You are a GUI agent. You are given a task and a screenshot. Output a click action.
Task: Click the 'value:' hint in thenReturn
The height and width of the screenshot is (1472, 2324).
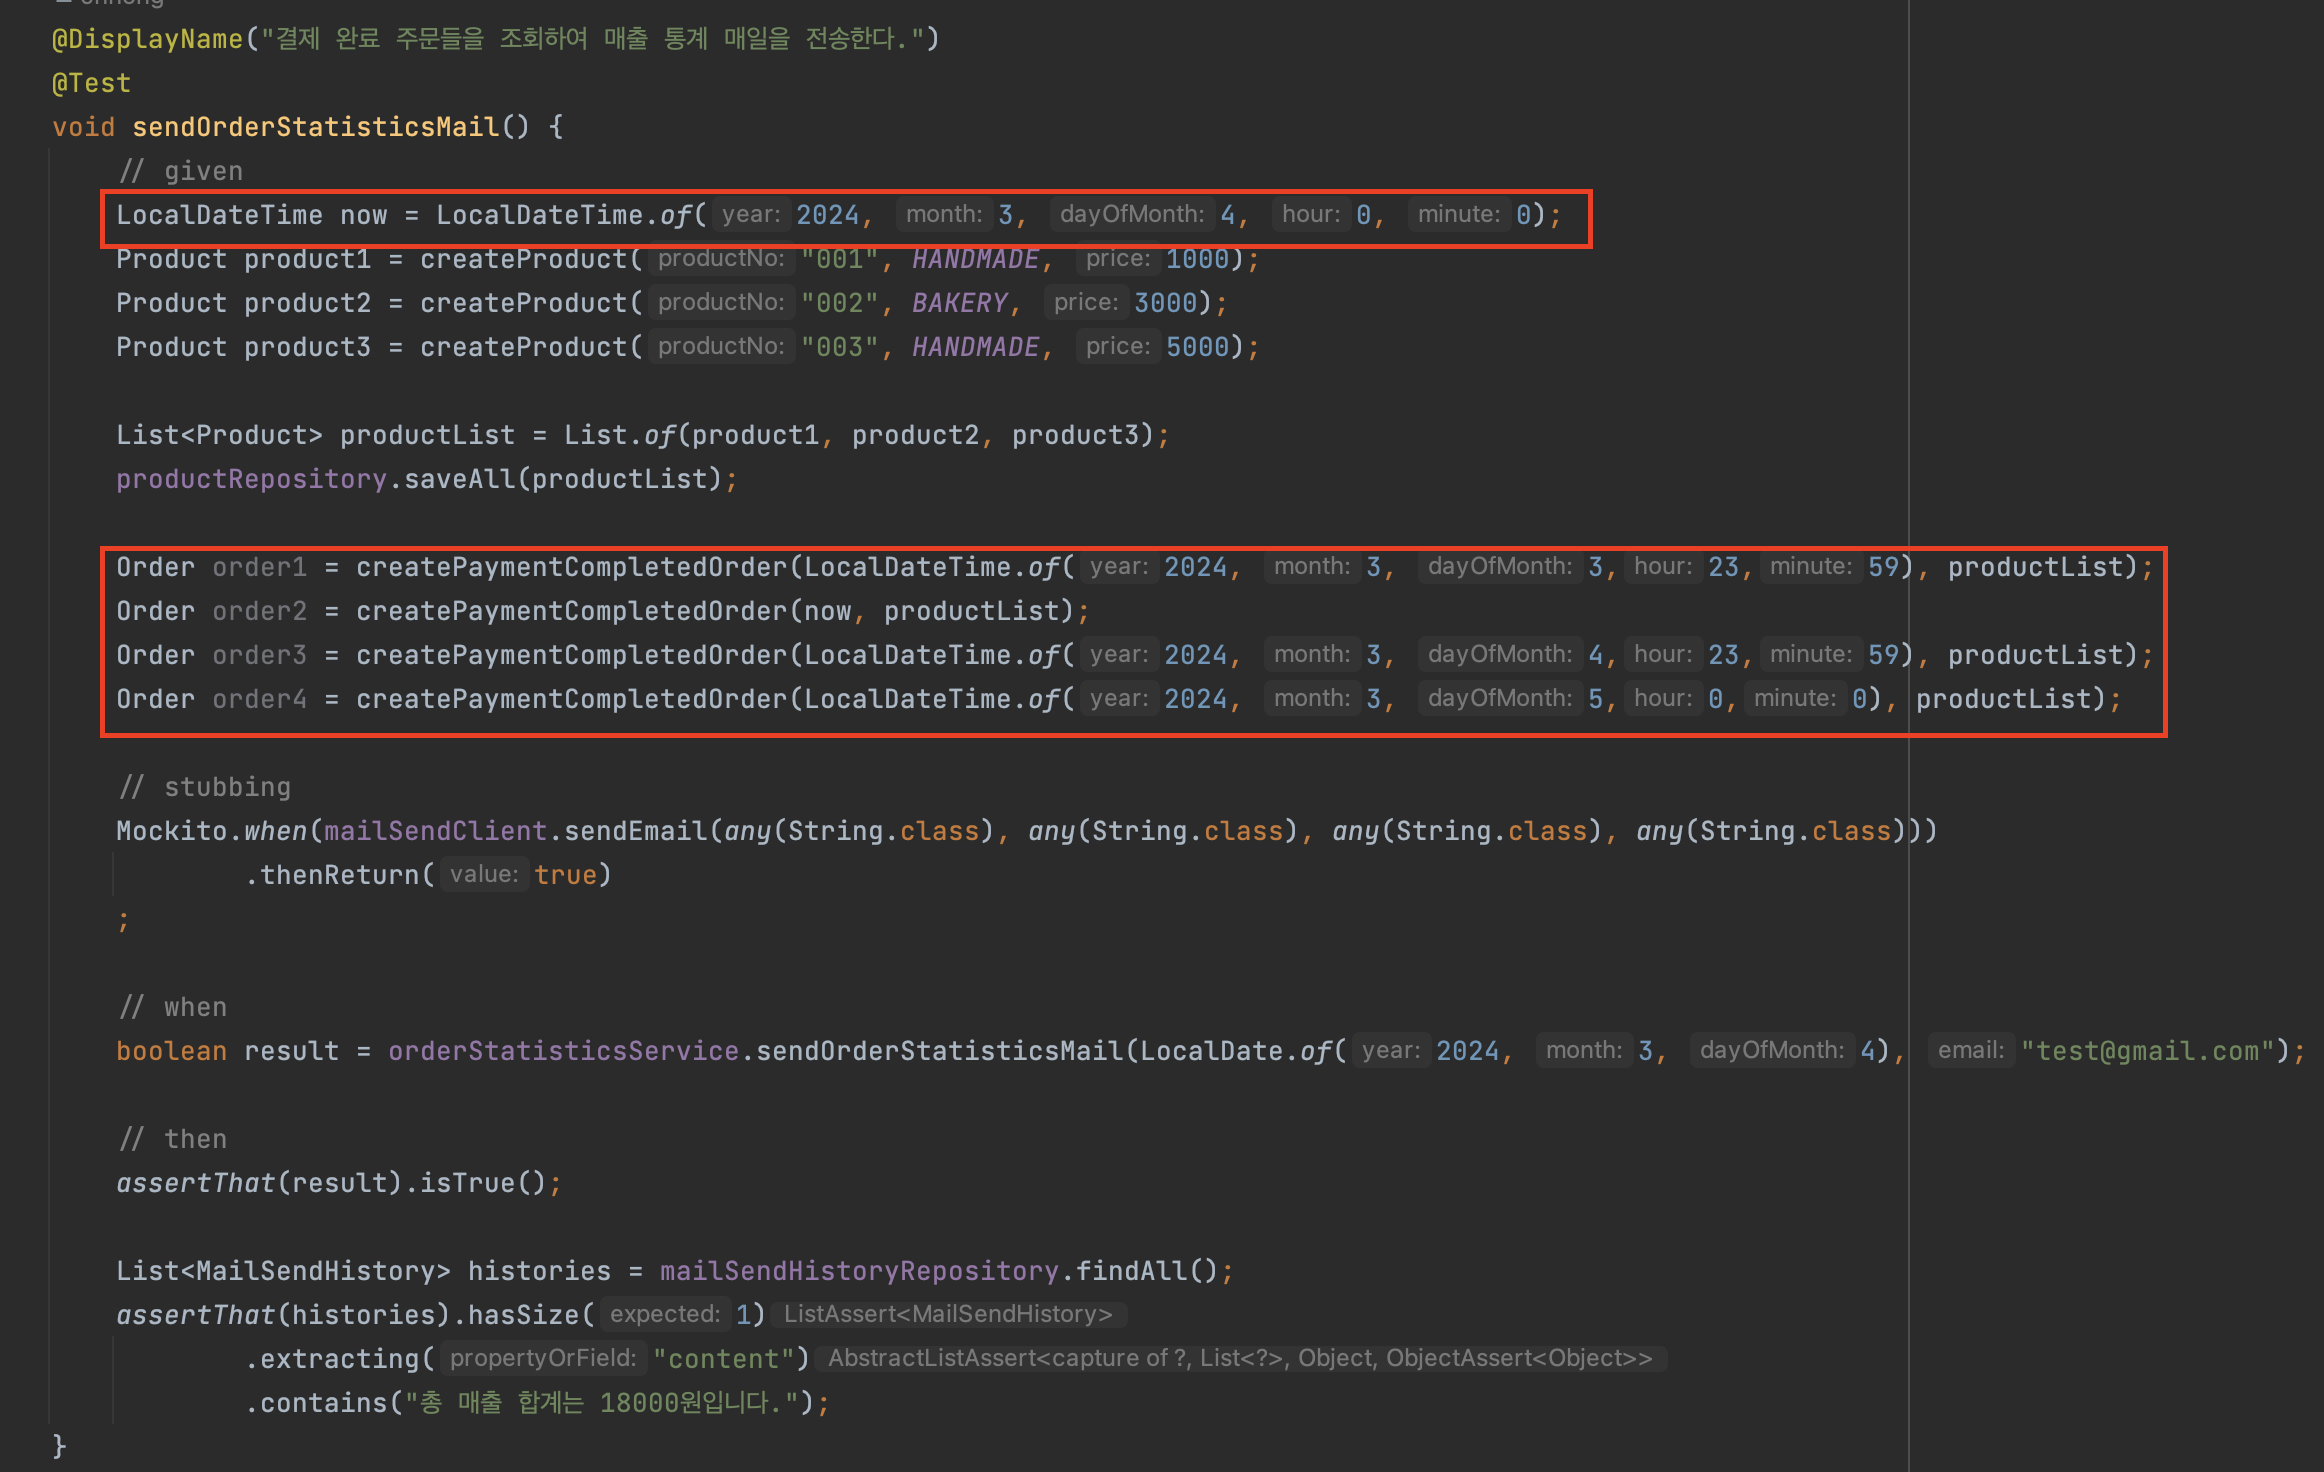[483, 875]
